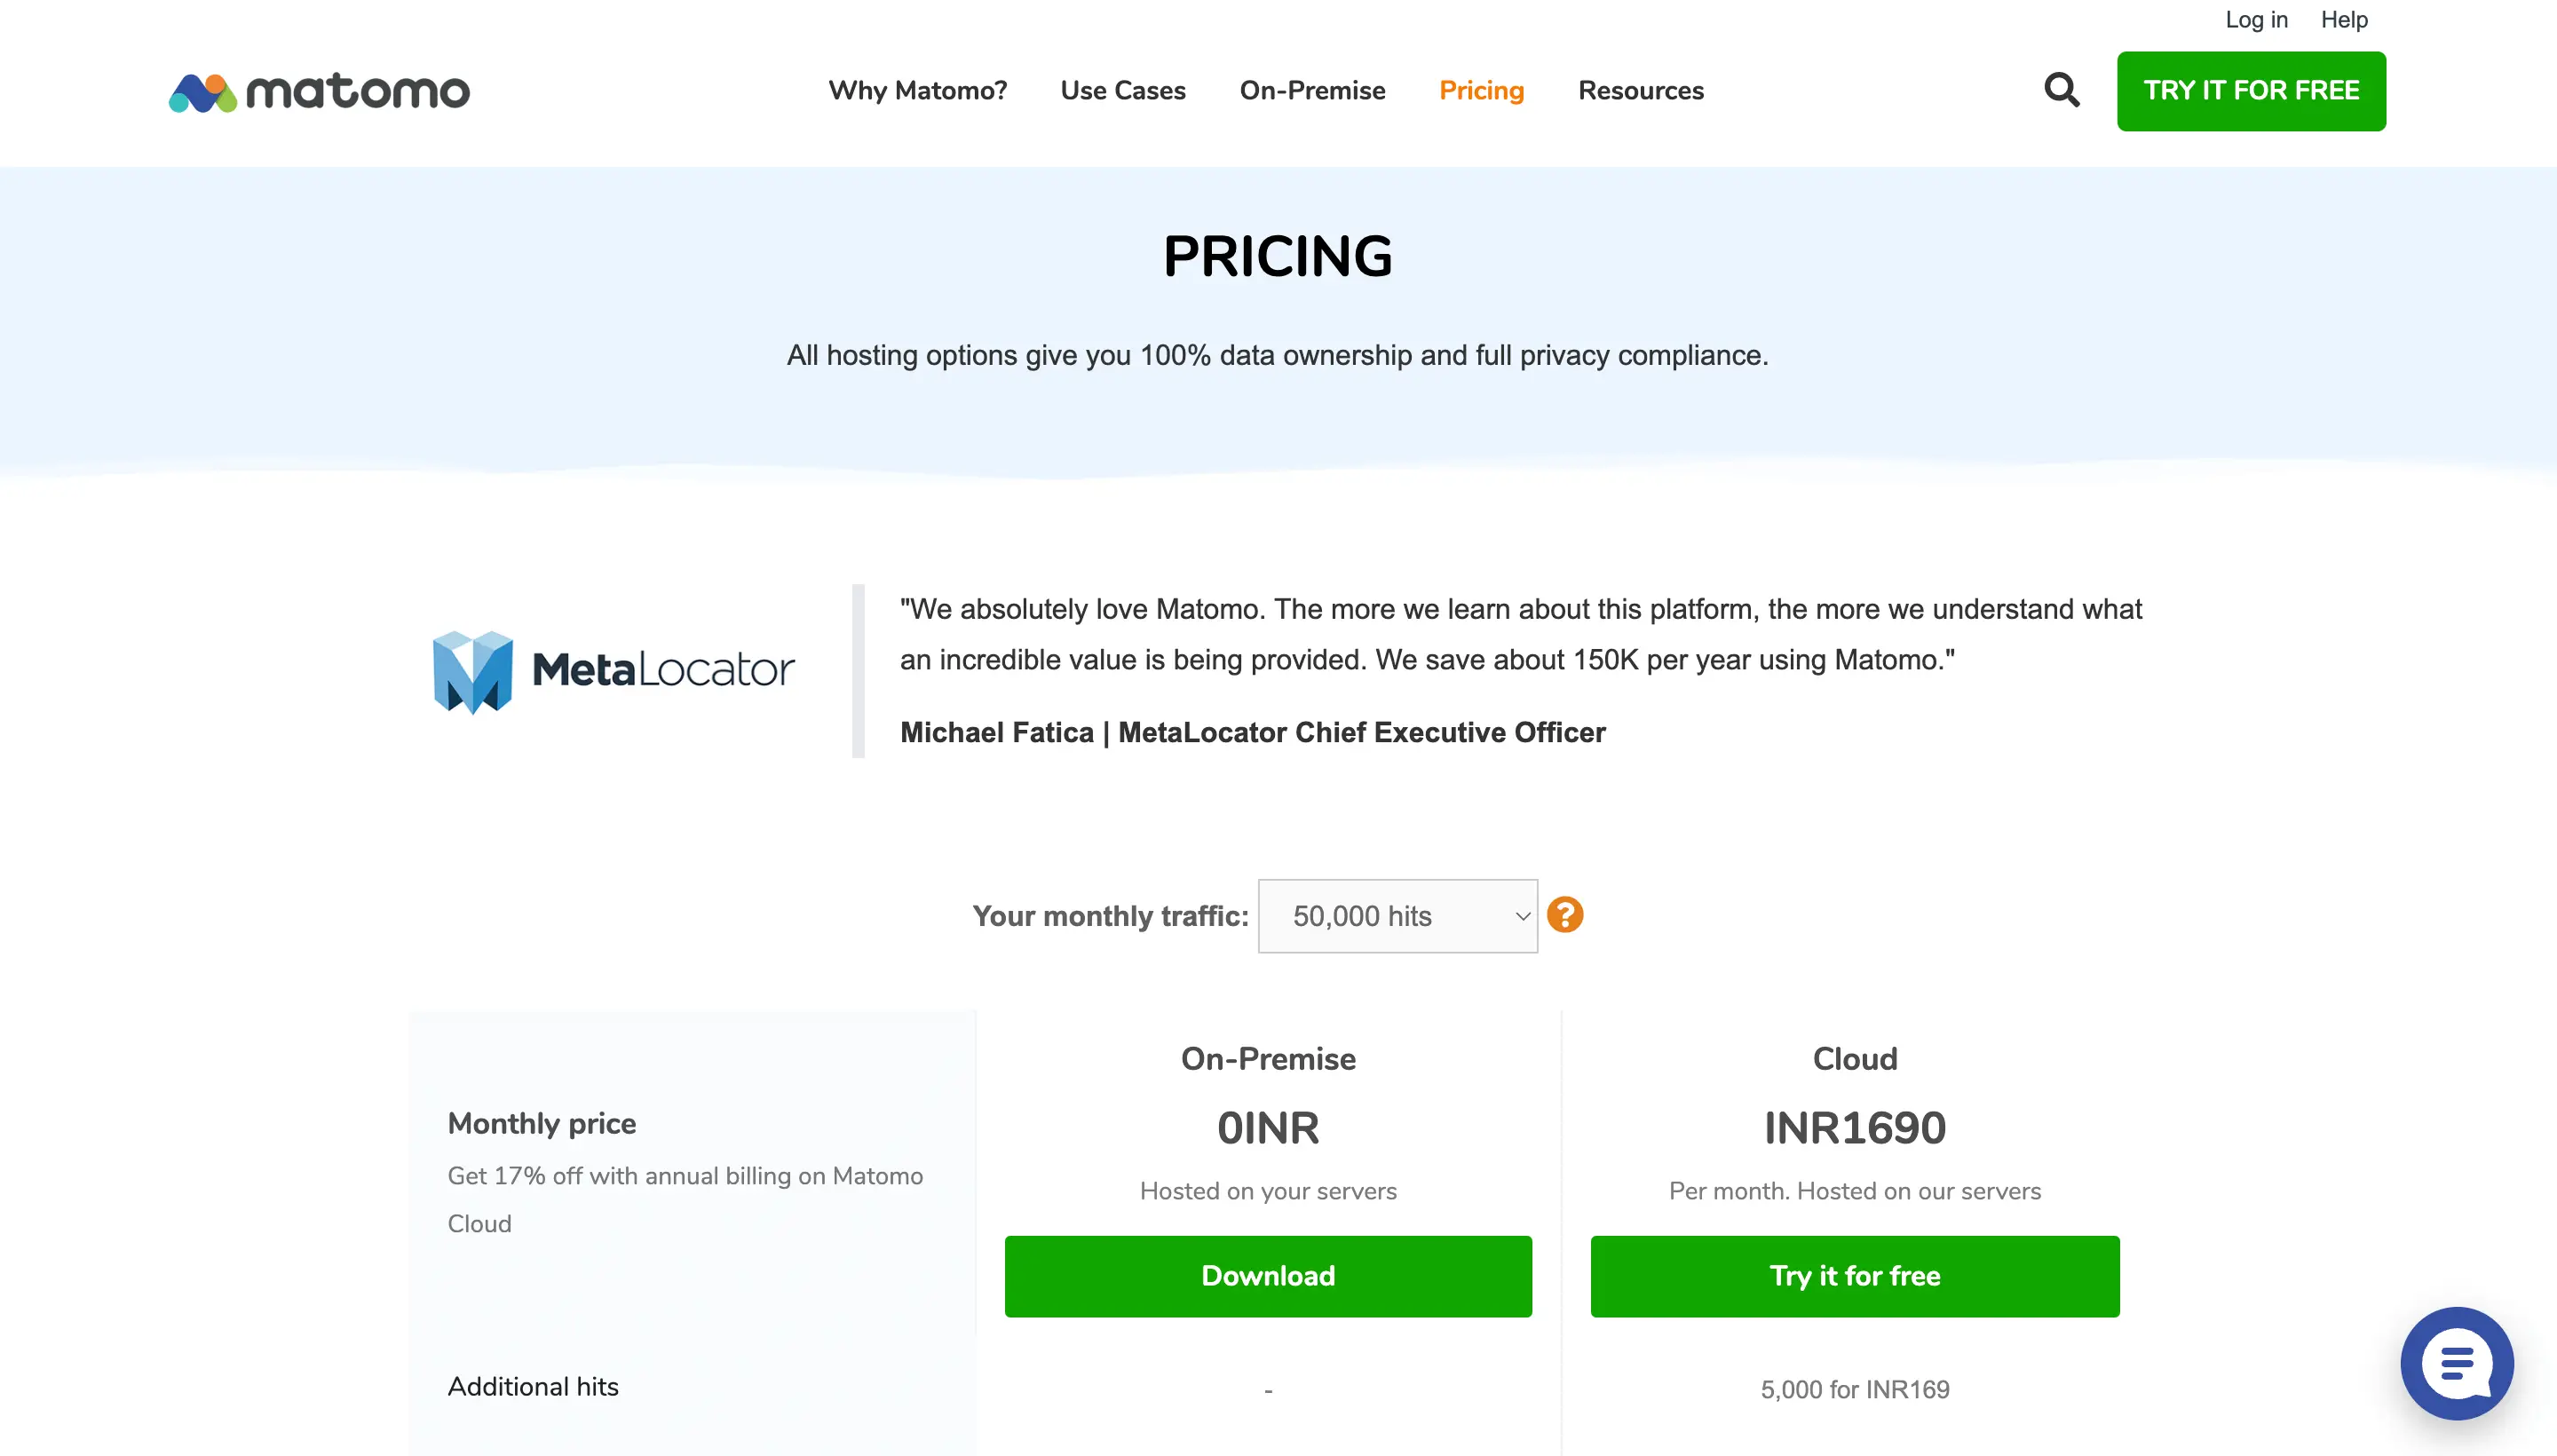Click the Log in link
The width and height of the screenshot is (2557, 1456).
coord(2256,20)
